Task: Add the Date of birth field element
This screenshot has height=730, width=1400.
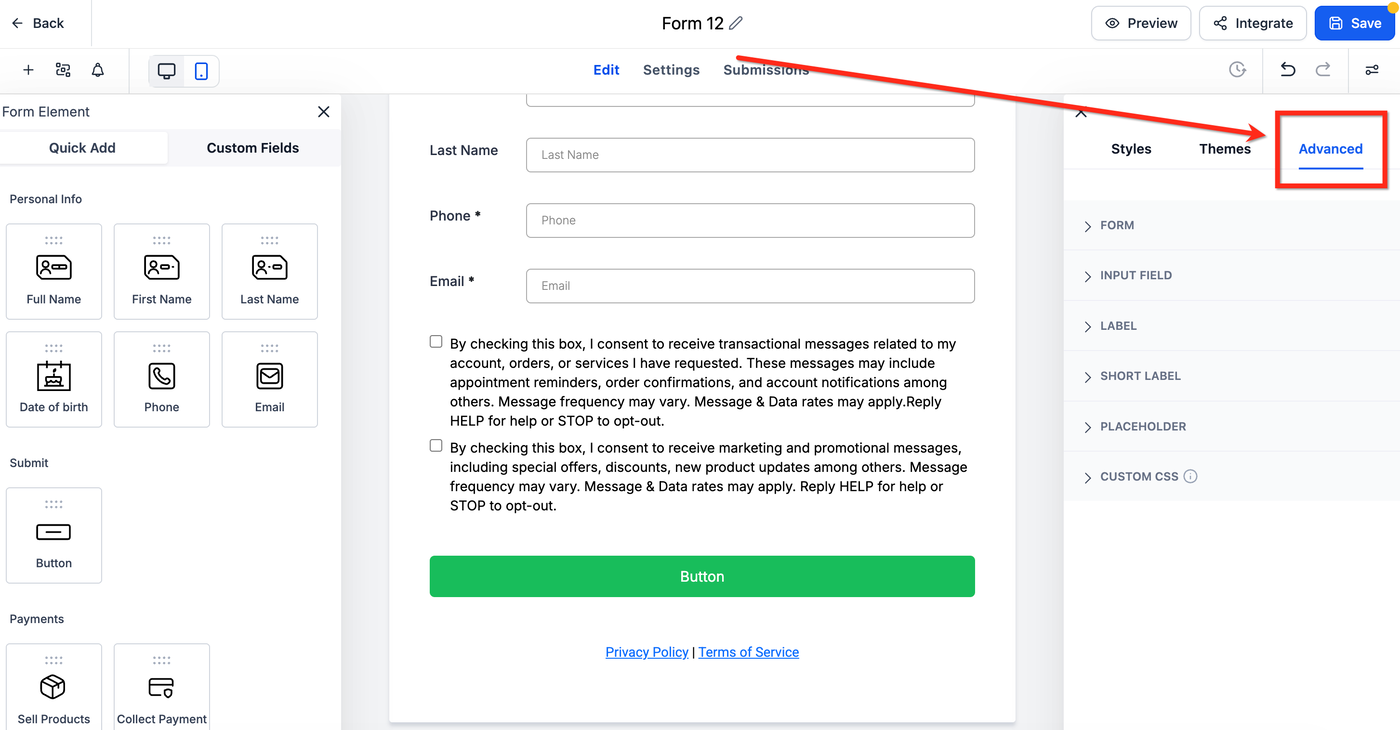Action: click(x=54, y=380)
